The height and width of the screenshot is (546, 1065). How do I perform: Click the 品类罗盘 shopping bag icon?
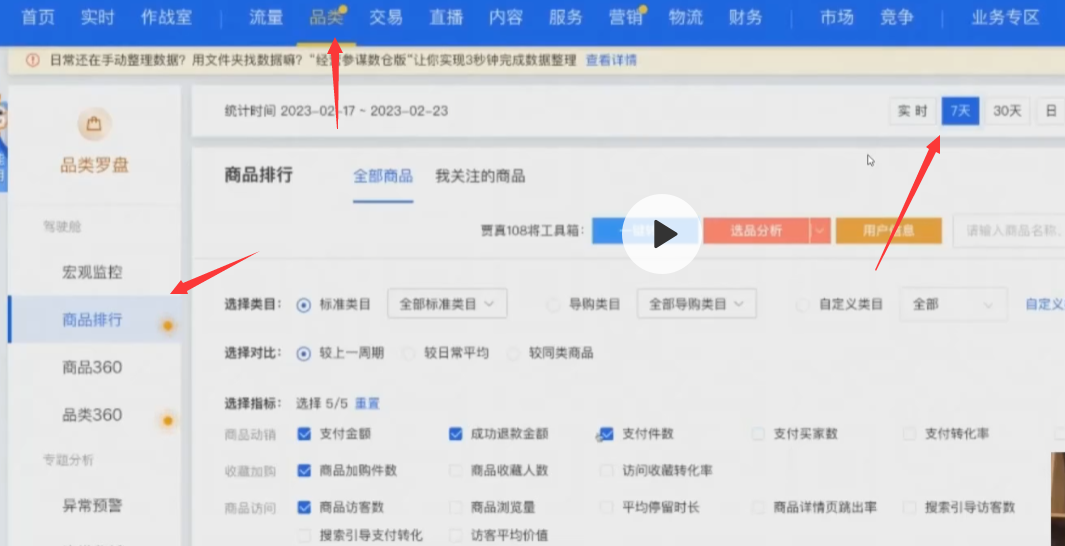point(94,125)
